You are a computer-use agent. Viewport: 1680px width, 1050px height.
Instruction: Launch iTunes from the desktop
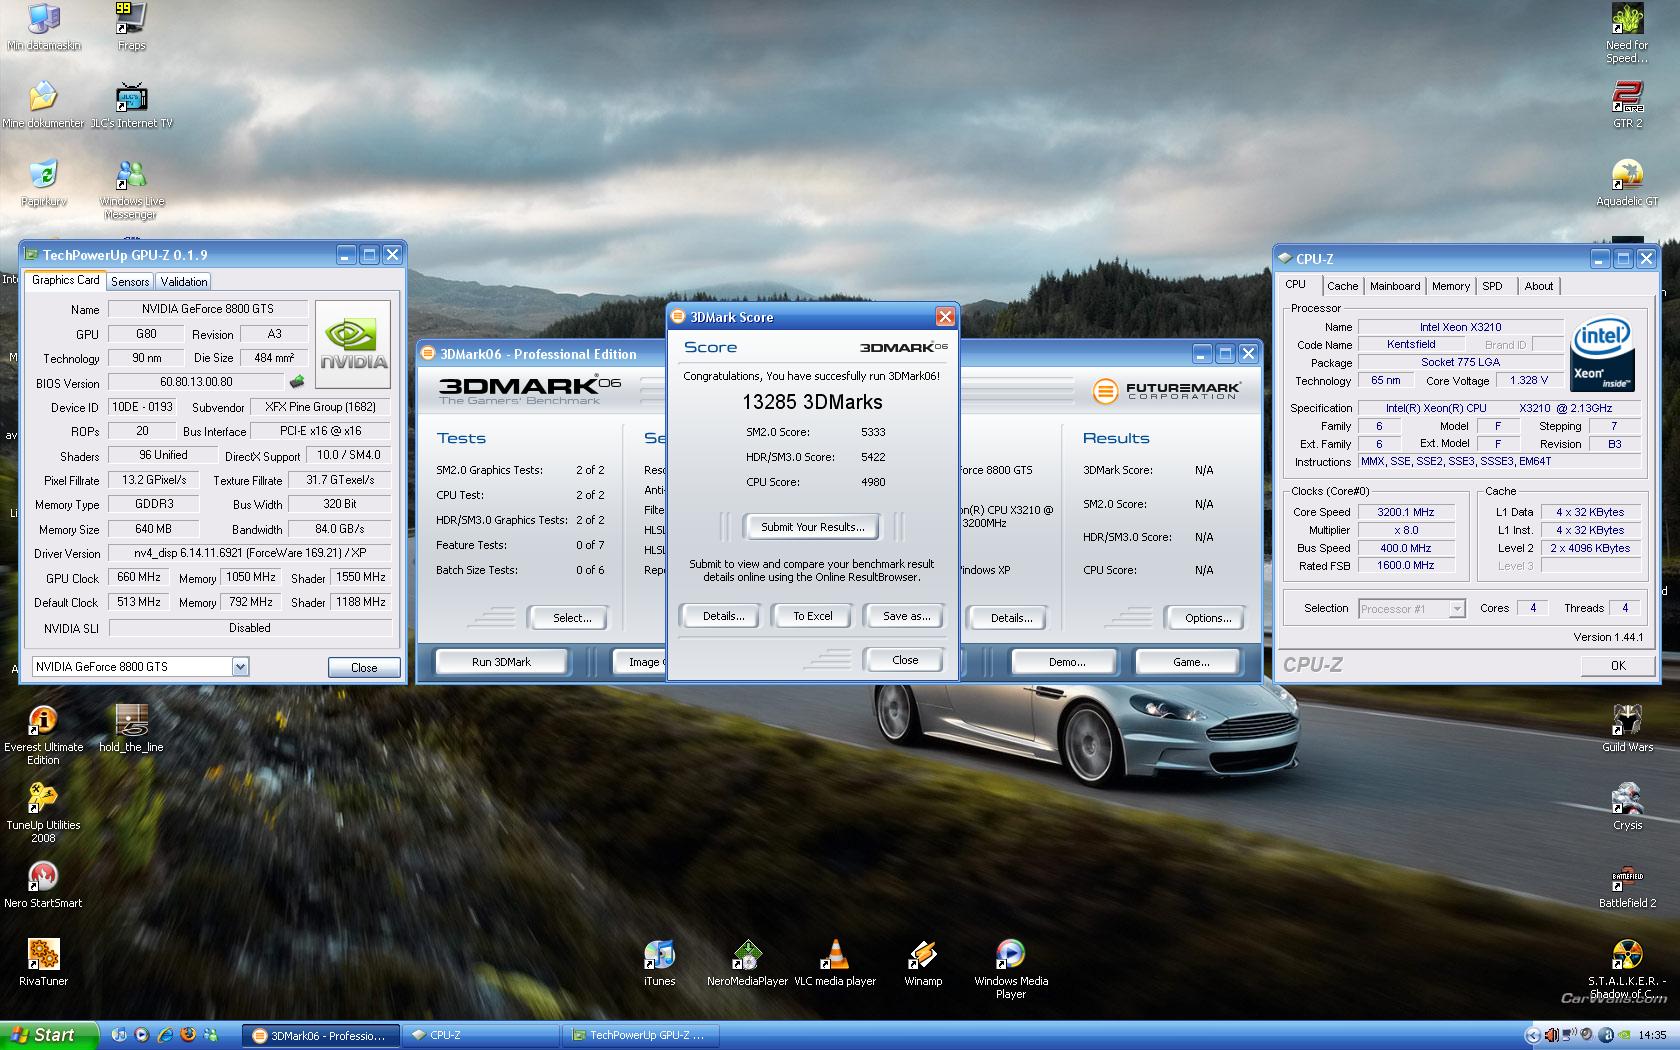659,962
